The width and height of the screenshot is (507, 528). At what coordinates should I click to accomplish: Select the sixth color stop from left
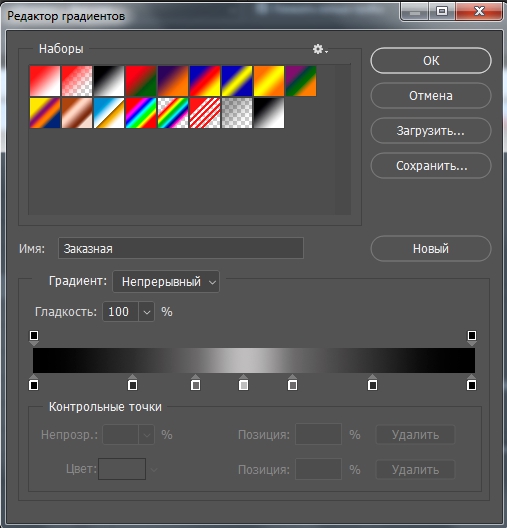click(x=372, y=383)
